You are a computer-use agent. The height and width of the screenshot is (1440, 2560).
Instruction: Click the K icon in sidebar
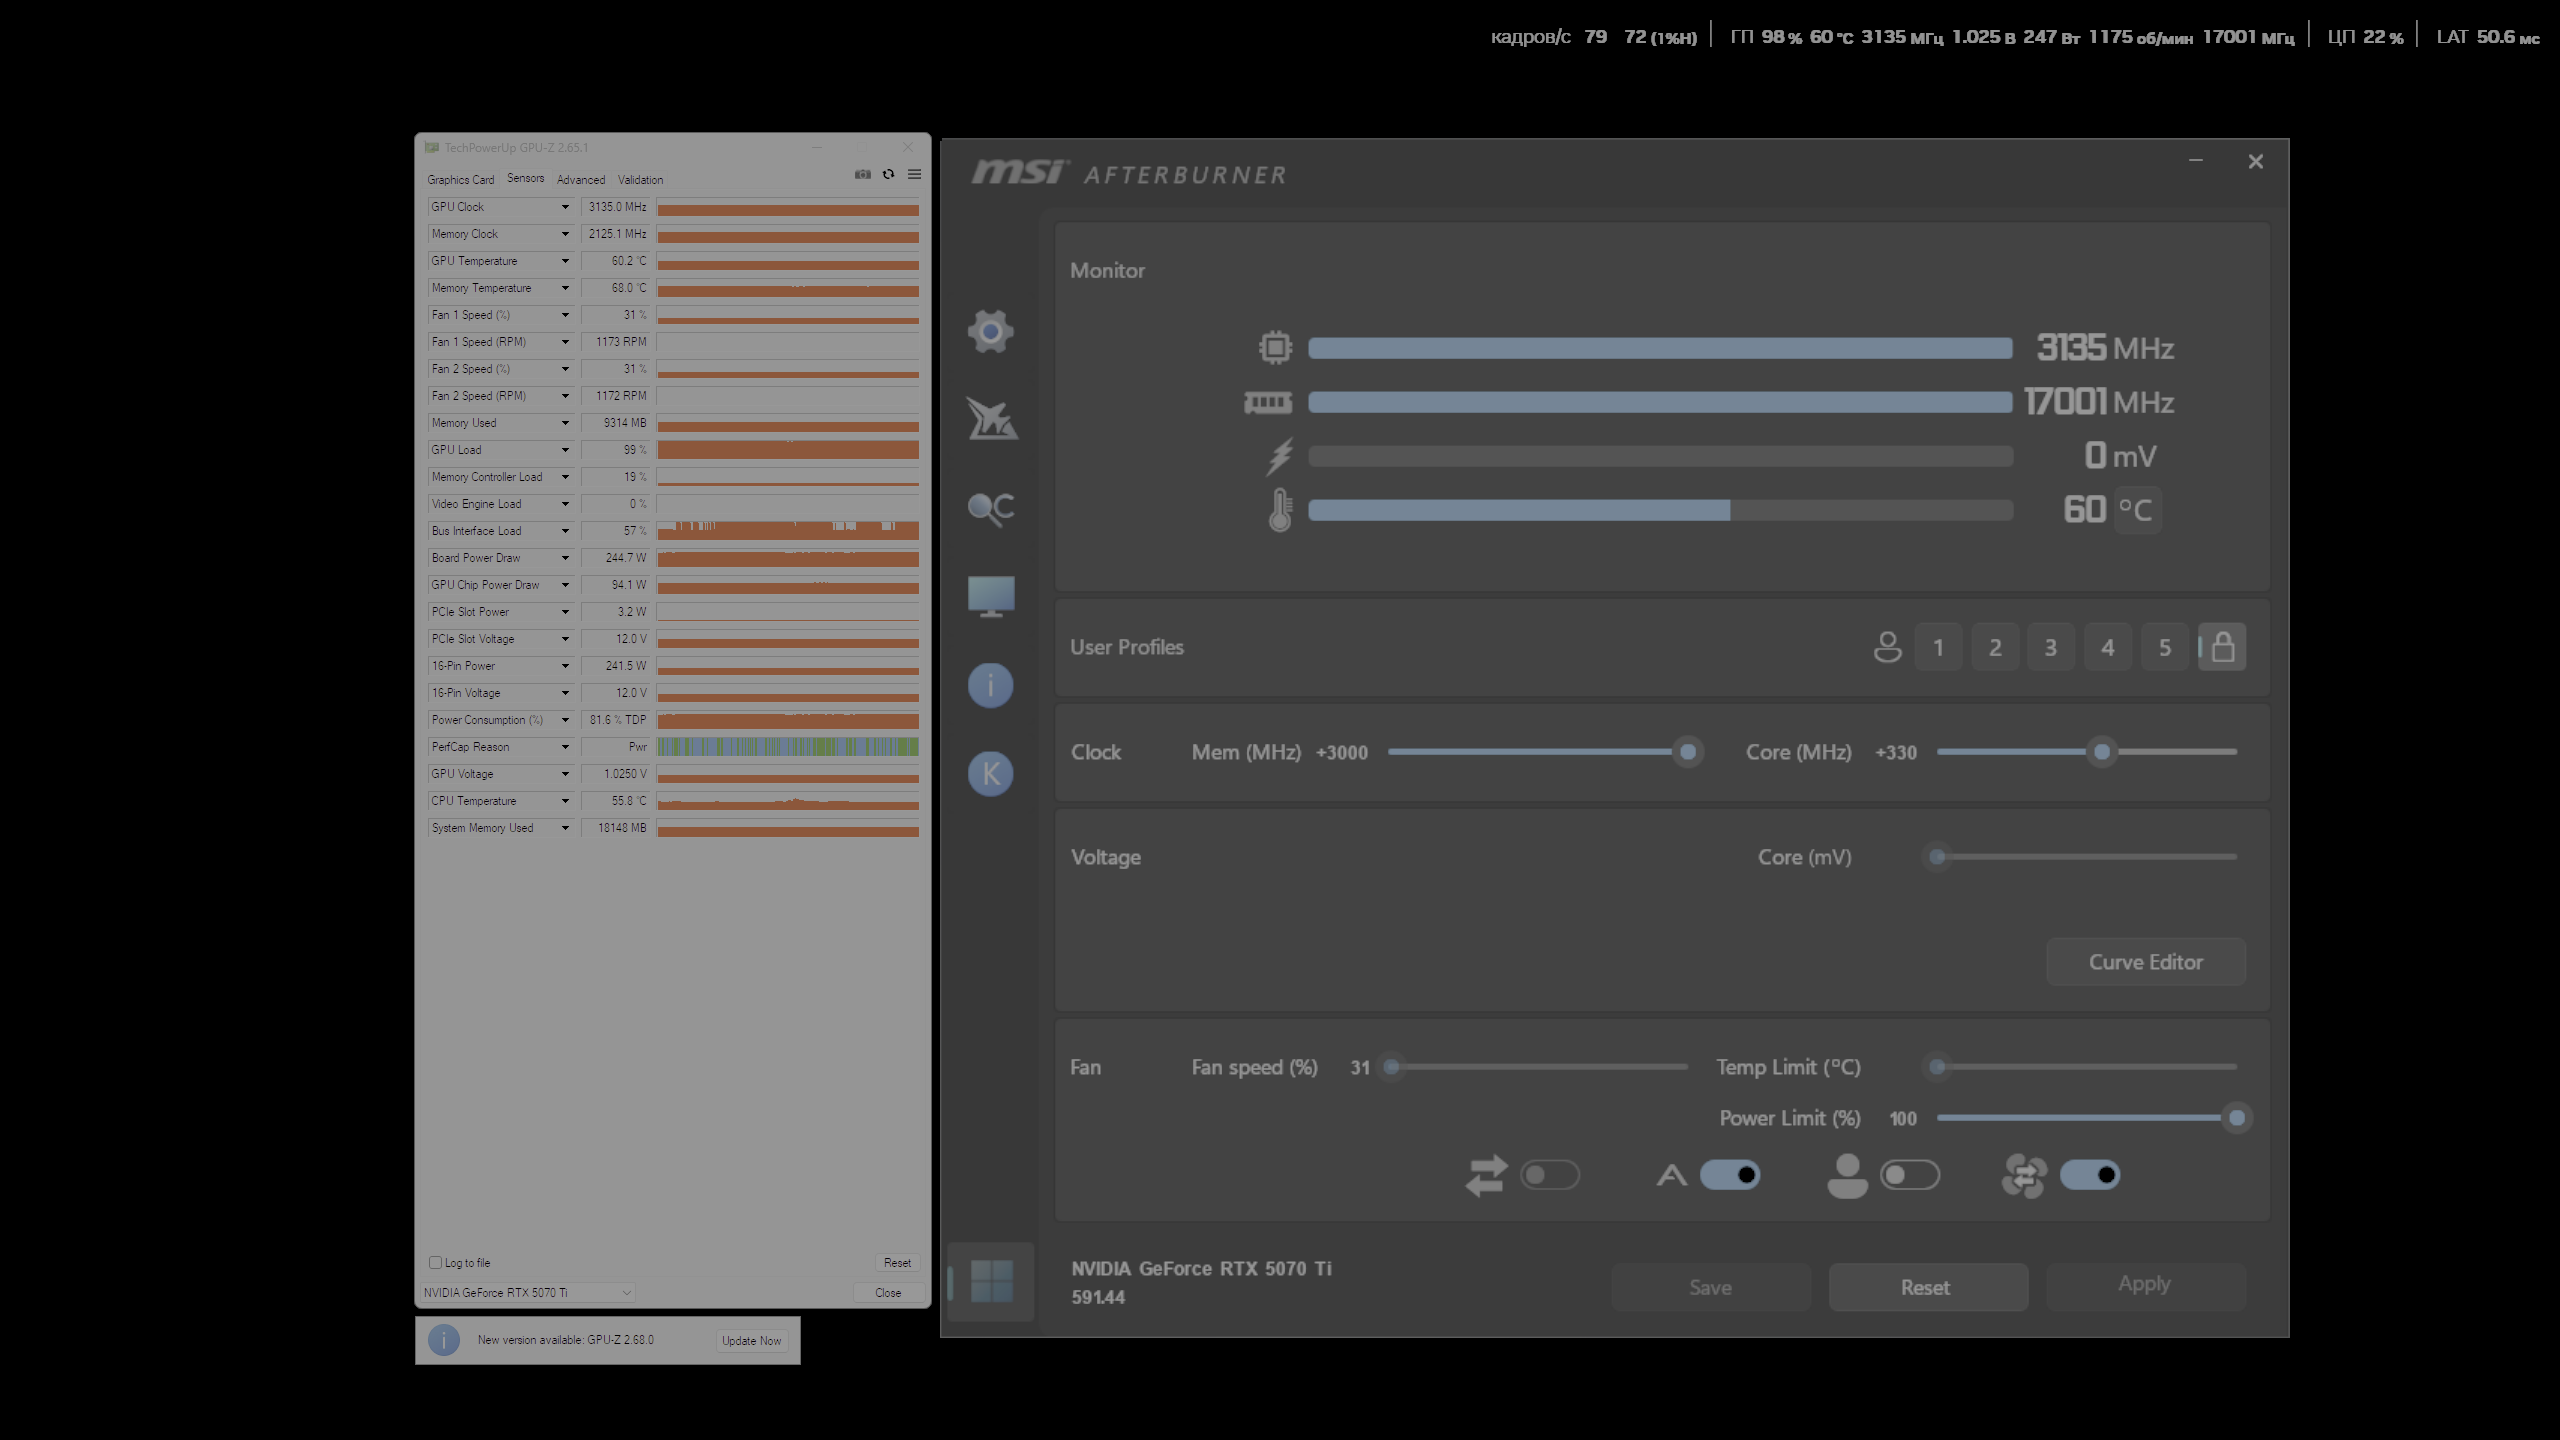click(990, 773)
